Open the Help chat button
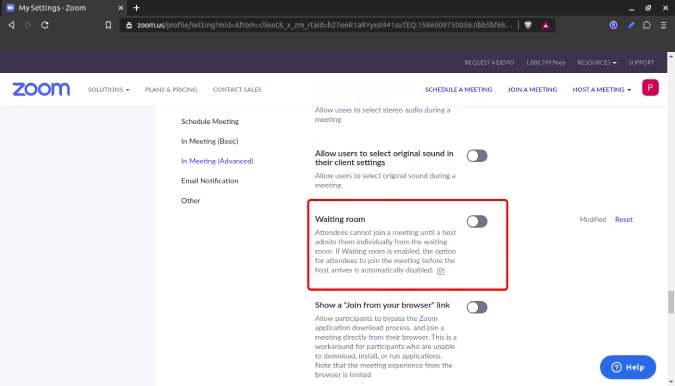The width and height of the screenshot is (675, 386). pyautogui.click(x=628, y=367)
